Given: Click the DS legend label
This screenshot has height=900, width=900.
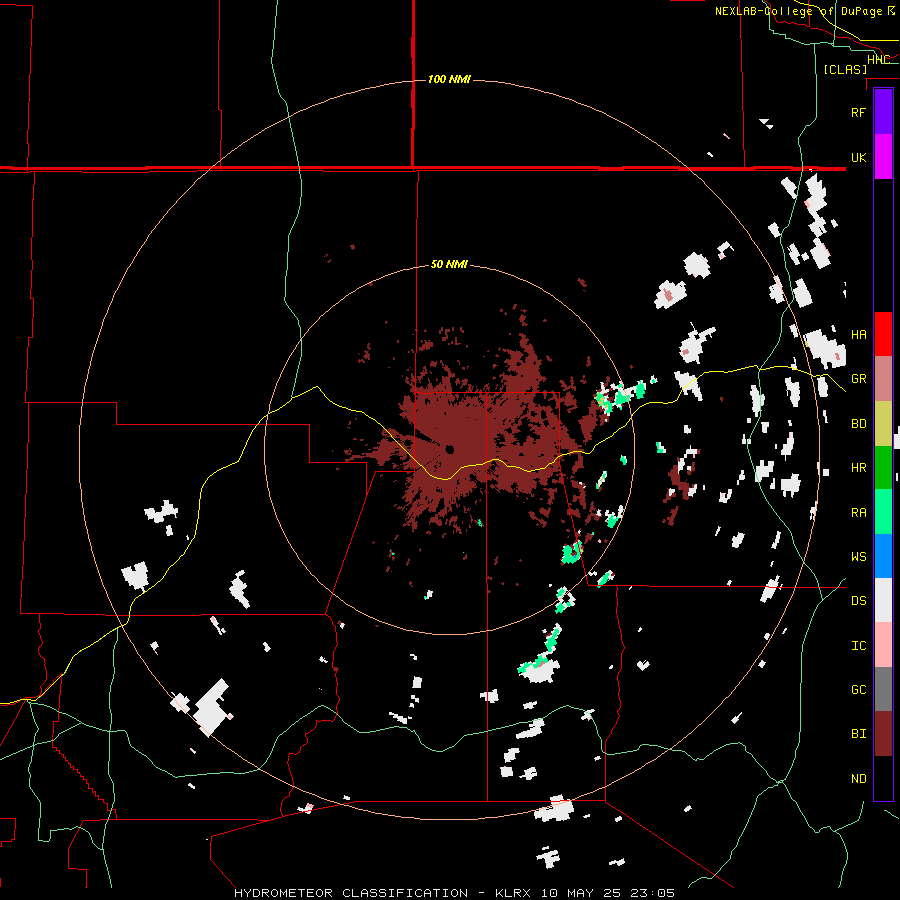Looking at the screenshot, I should (x=858, y=601).
